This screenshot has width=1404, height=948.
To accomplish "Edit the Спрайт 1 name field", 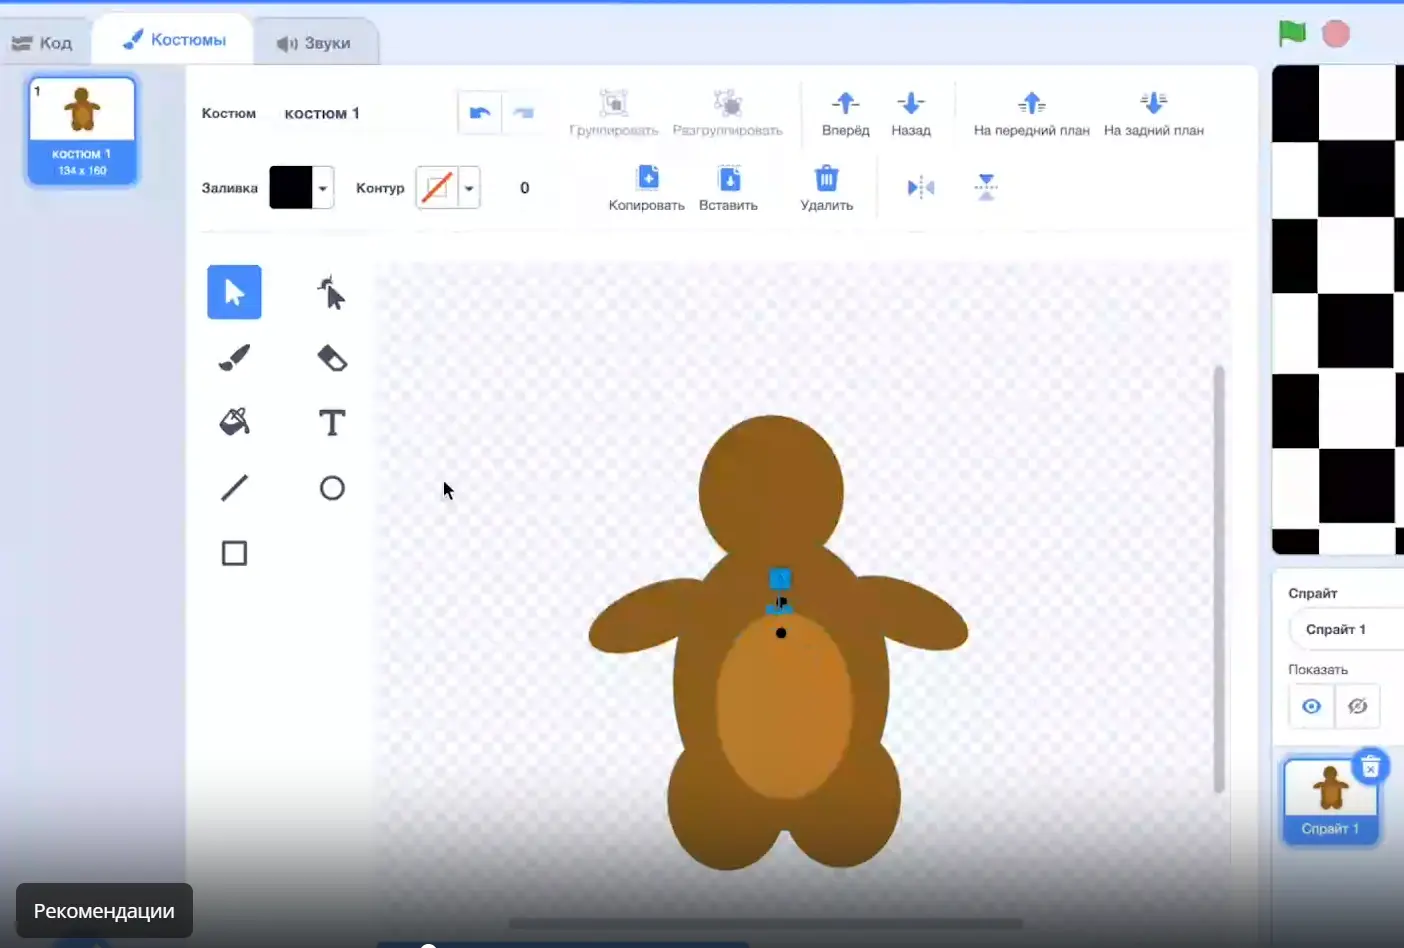I will [1346, 629].
